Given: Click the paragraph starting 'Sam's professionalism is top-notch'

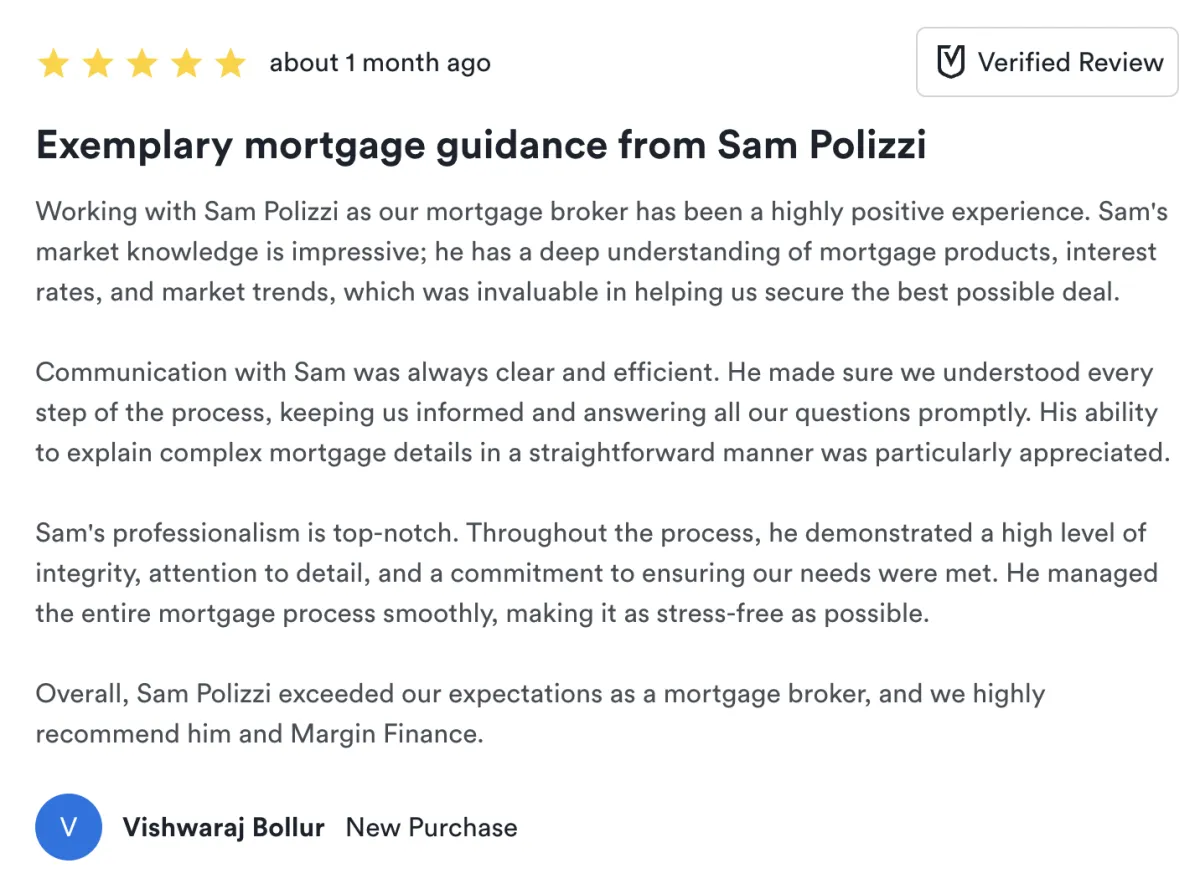Looking at the screenshot, I should click(596, 572).
